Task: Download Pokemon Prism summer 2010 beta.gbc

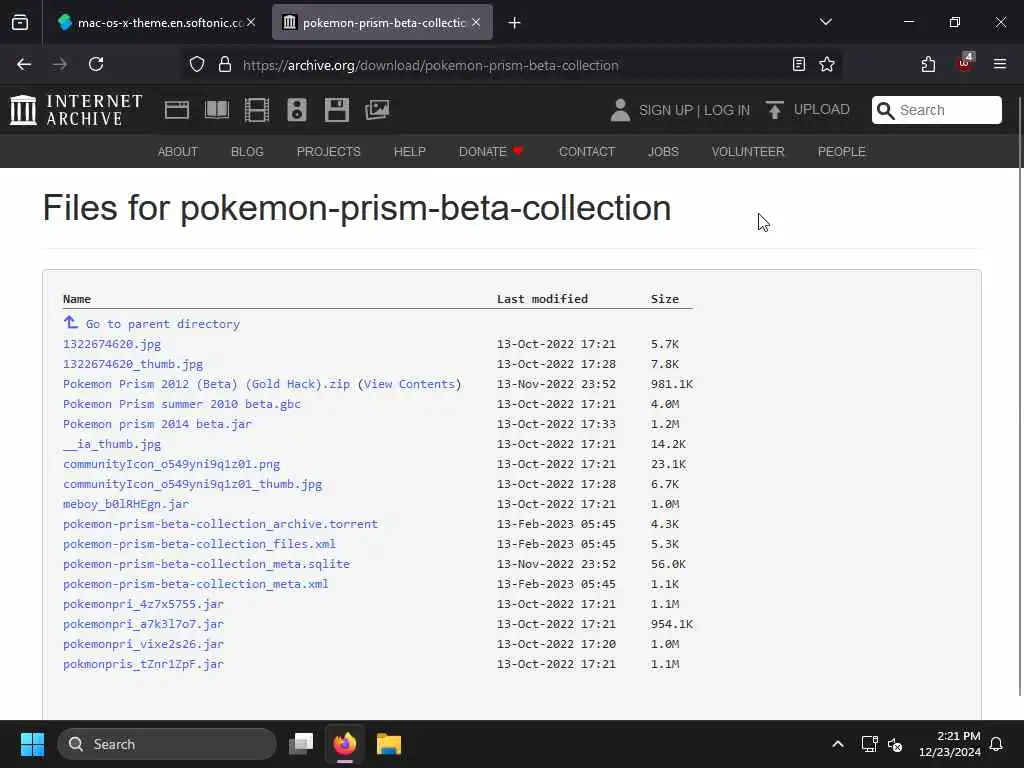Action: [182, 404]
